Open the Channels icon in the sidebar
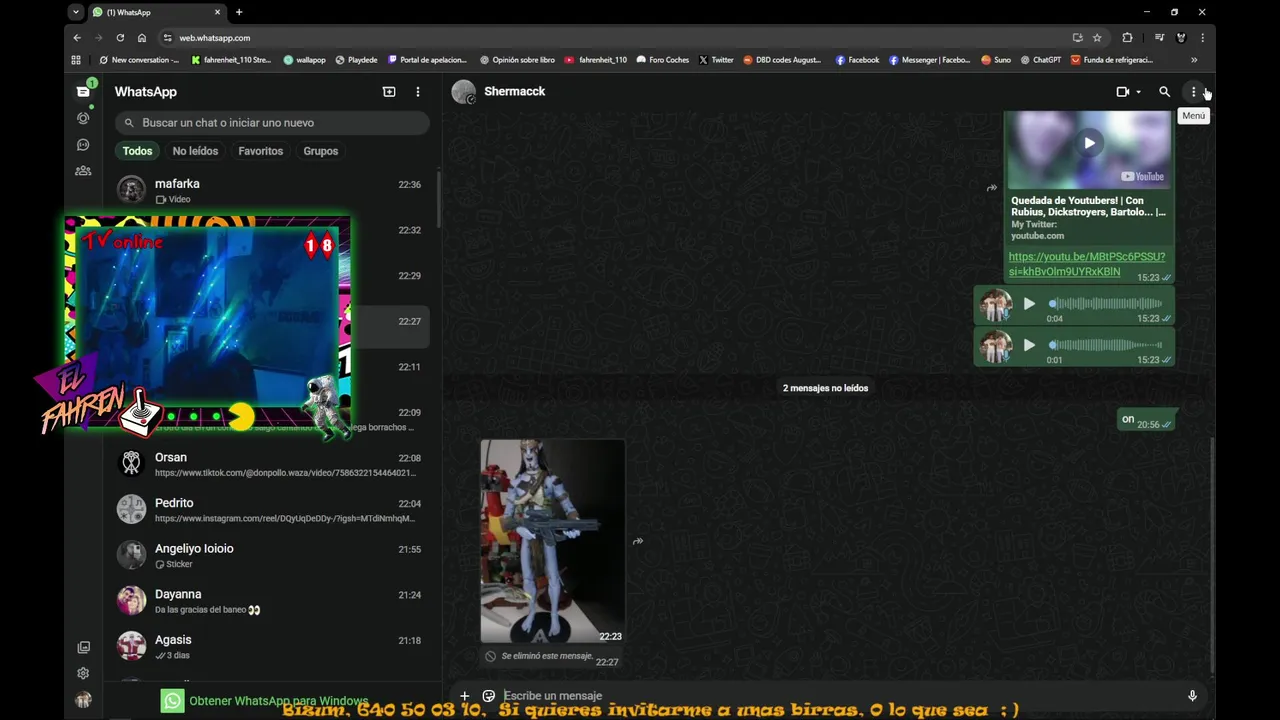Screen dimensions: 1280x720 [x=83, y=145]
